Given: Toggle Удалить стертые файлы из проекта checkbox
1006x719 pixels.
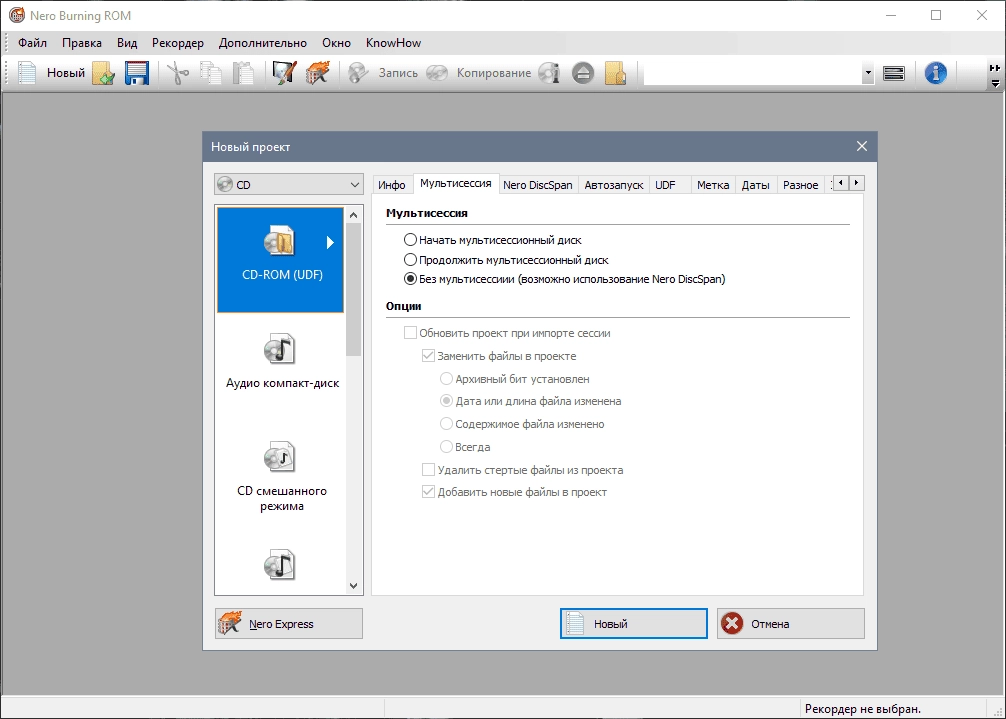Looking at the screenshot, I should click(x=428, y=470).
